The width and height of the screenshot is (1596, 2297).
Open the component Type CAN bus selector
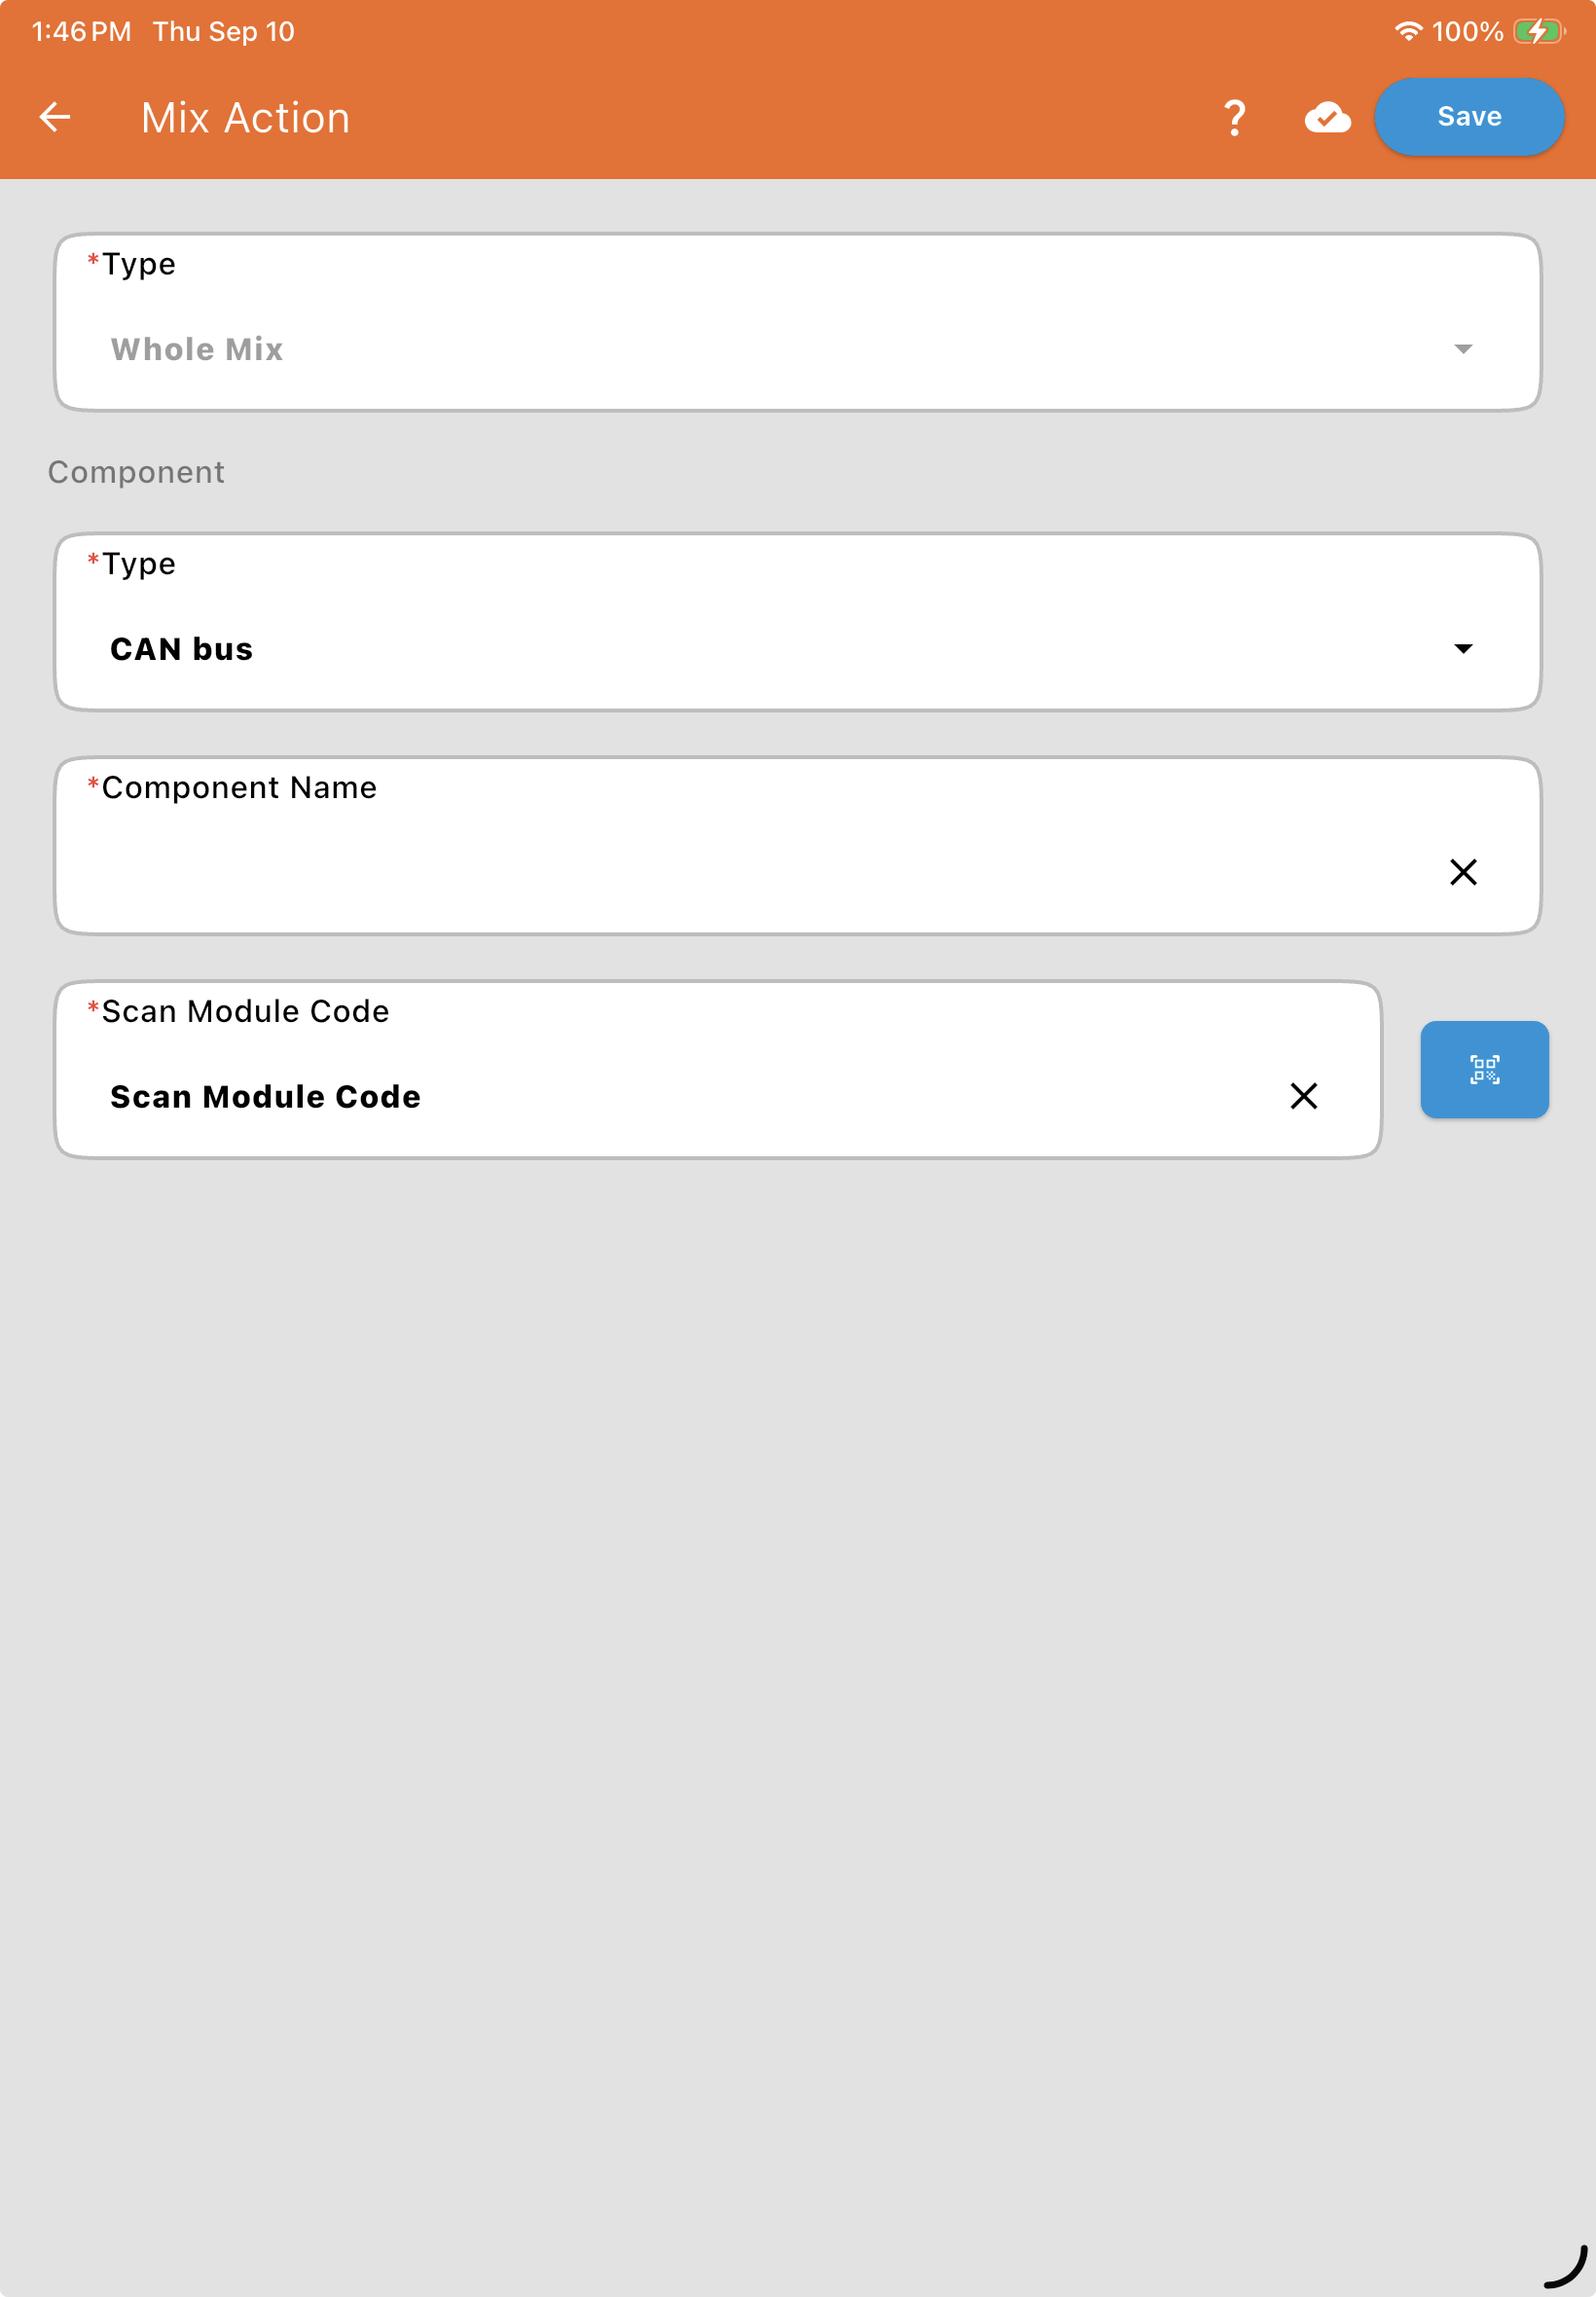tap(797, 622)
